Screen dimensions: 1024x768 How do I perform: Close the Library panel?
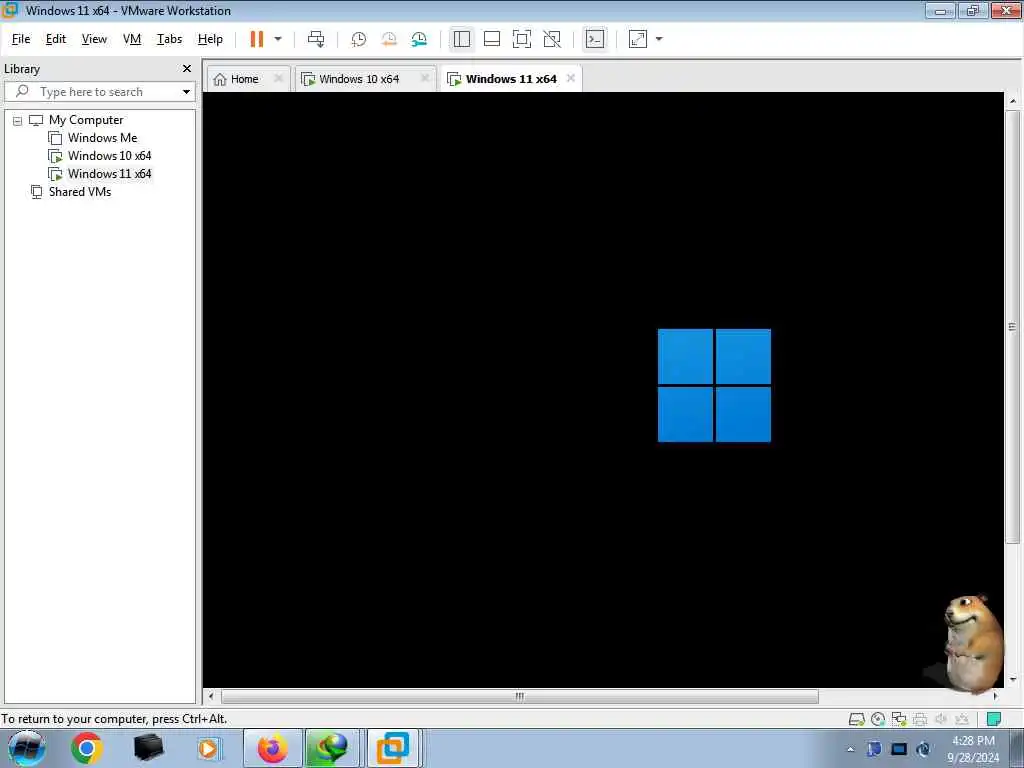[187, 69]
